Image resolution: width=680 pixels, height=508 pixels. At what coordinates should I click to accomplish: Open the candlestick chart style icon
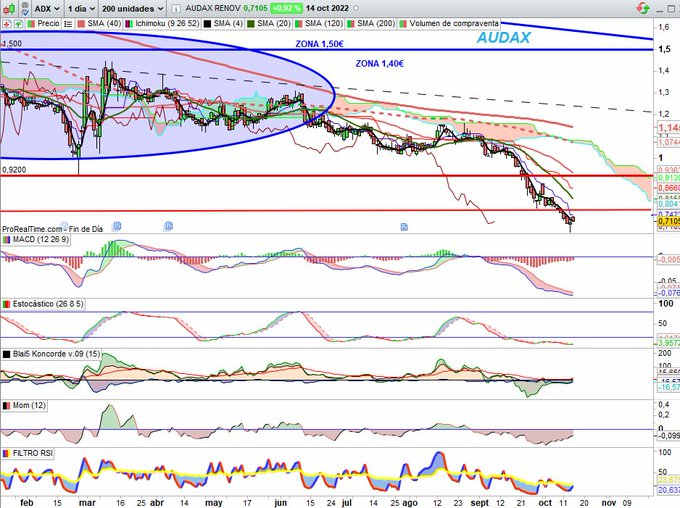click(x=10, y=8)
